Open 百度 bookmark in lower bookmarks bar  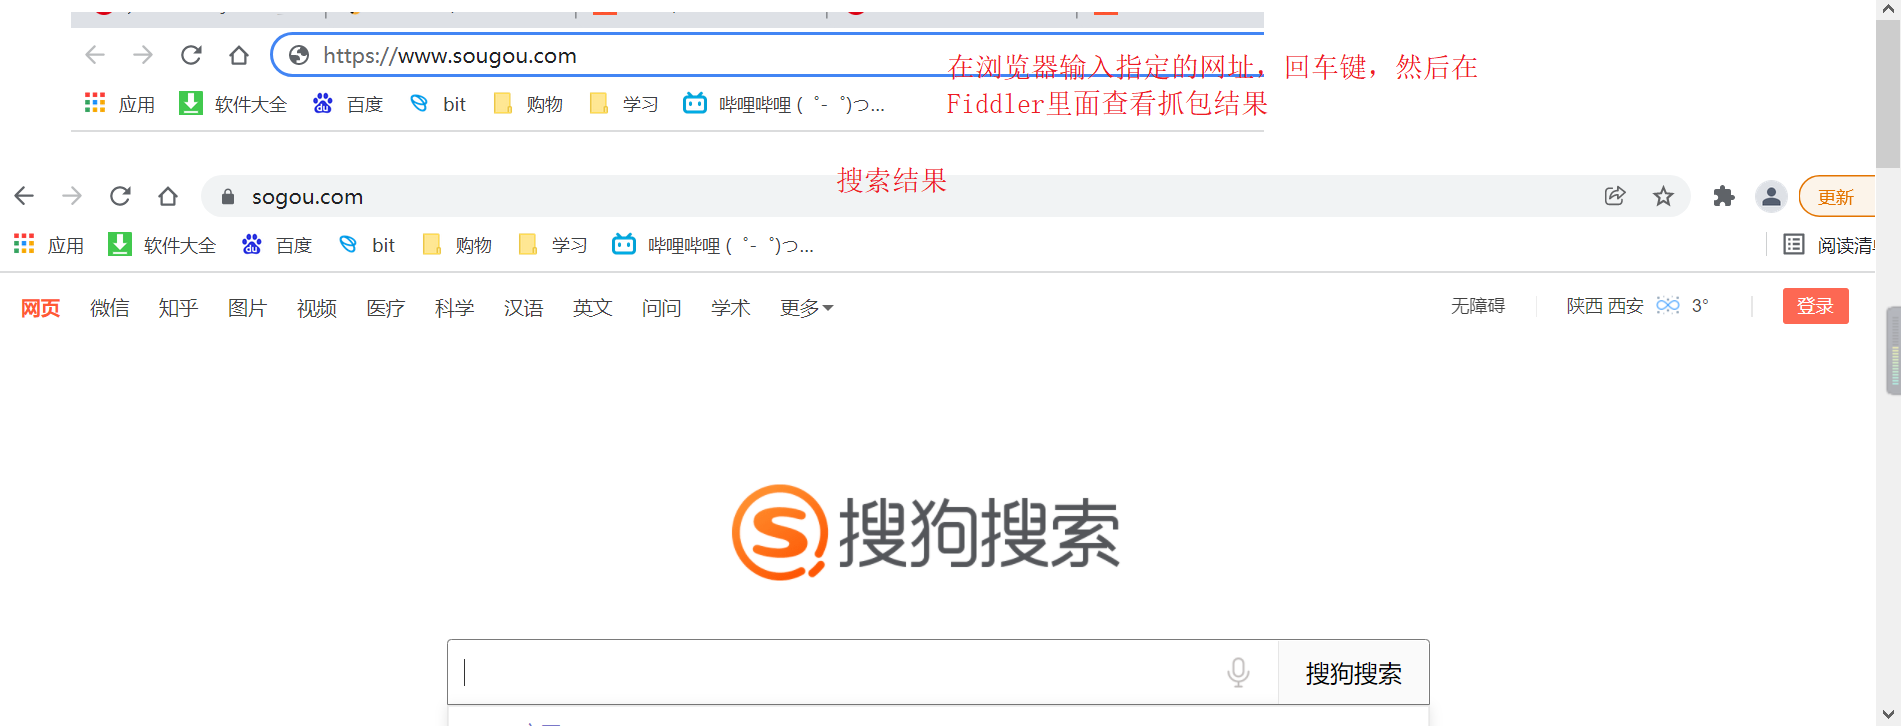pyautogui.click(x=277, y=245)
